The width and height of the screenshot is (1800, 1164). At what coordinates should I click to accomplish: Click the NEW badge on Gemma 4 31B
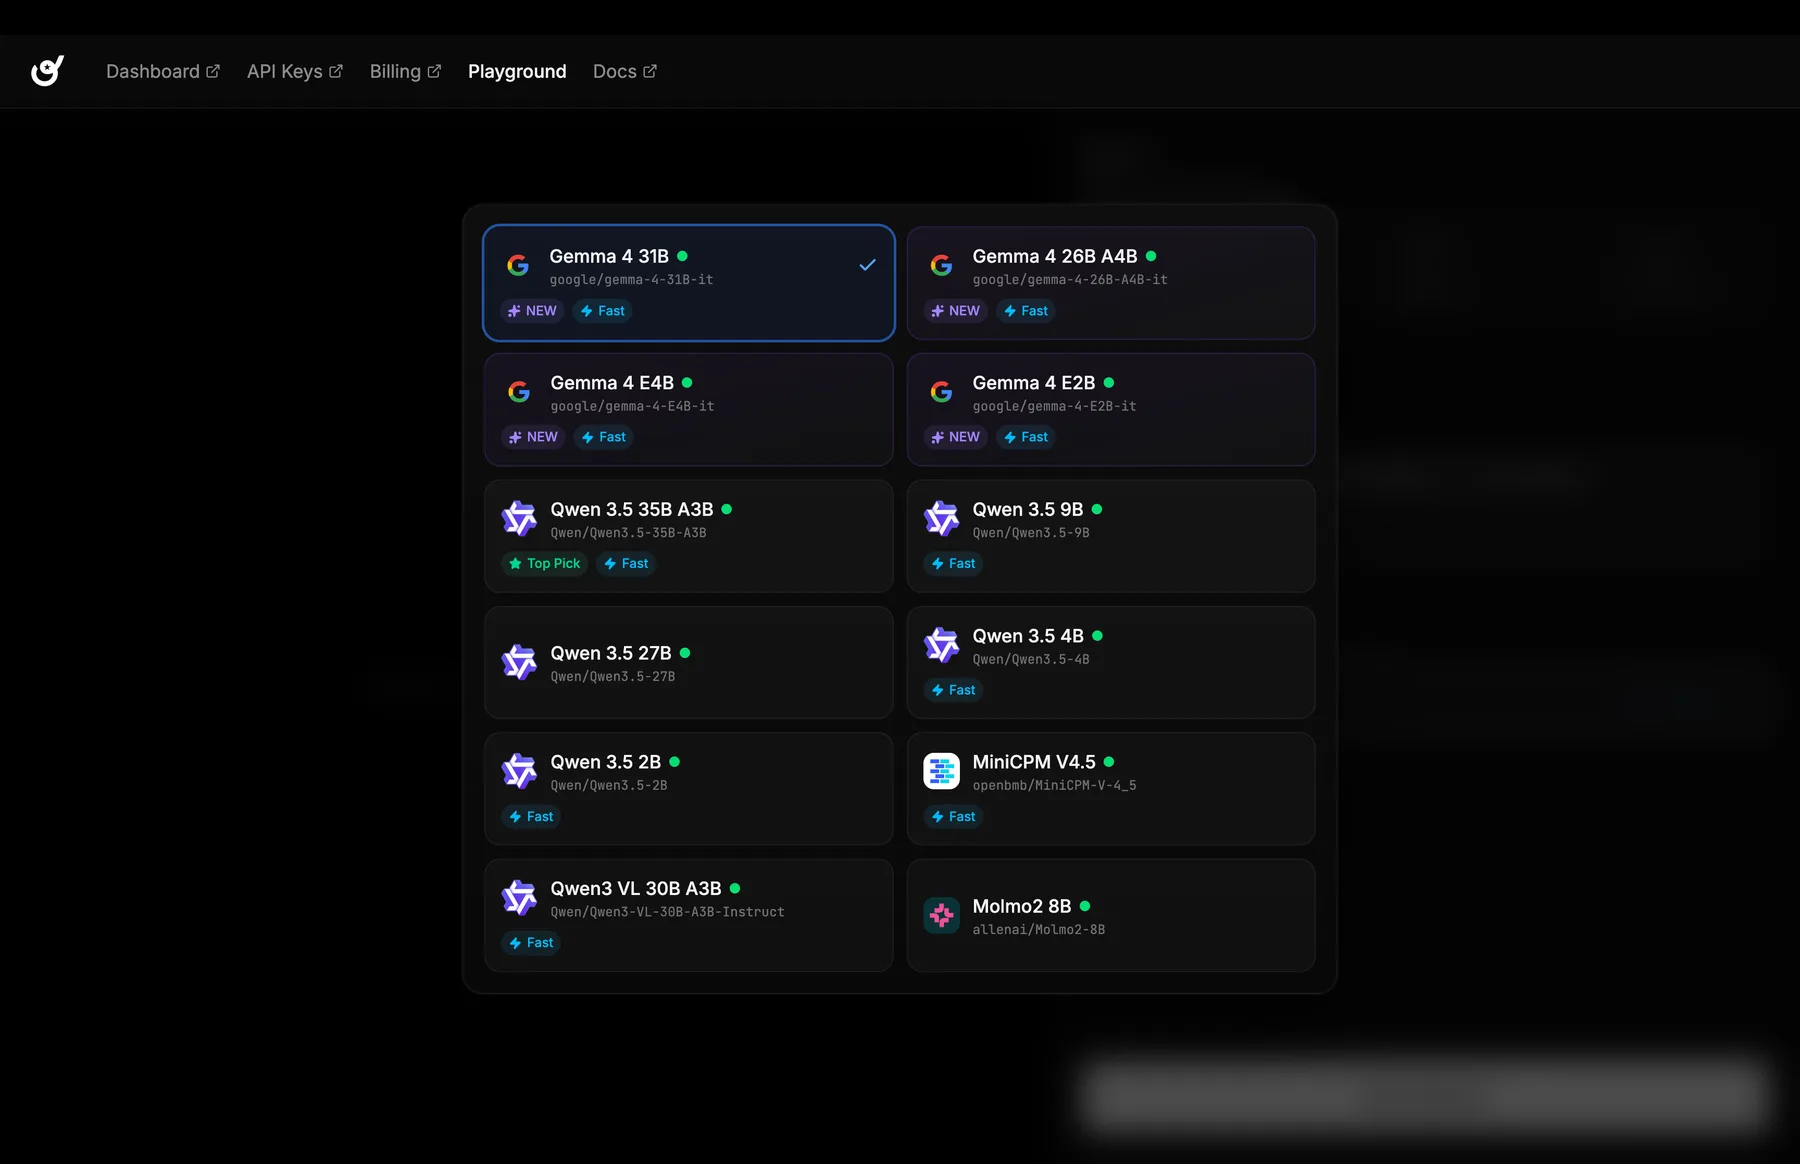tap(532, 311)
